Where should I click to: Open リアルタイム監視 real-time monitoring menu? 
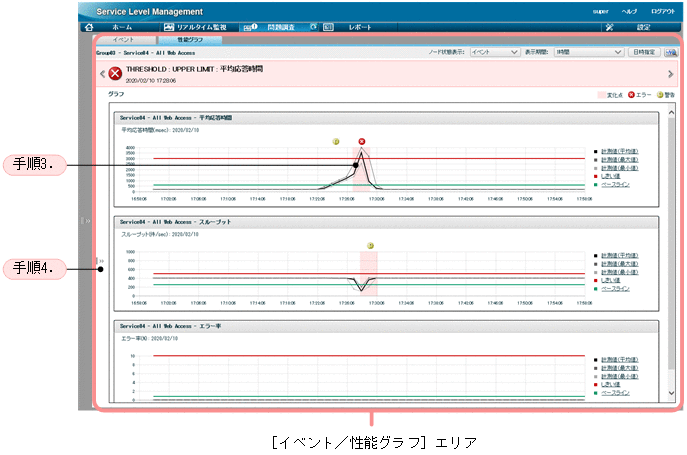point(202,27)
